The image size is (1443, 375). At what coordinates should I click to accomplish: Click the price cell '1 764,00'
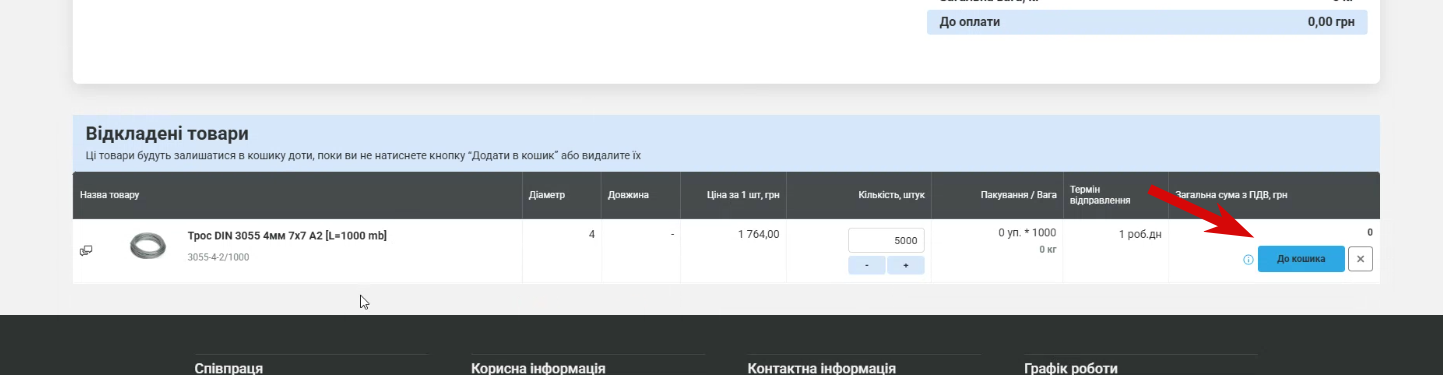click(759, 234)
